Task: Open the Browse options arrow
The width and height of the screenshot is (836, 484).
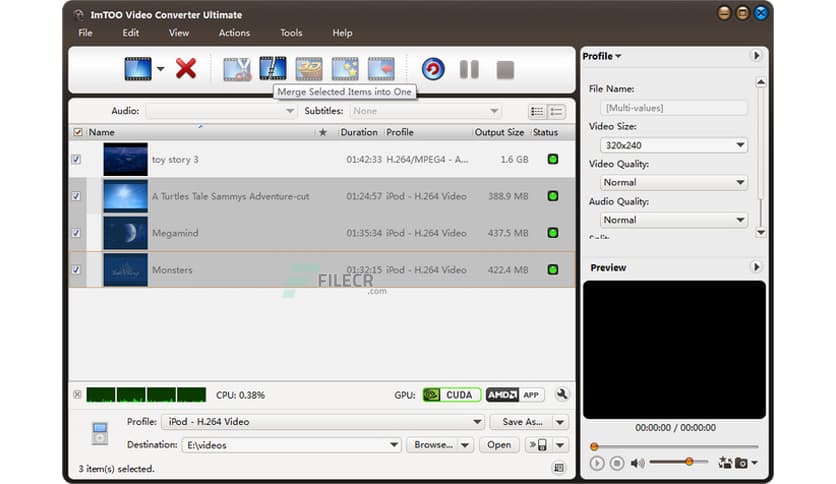Action: point(465,445)
